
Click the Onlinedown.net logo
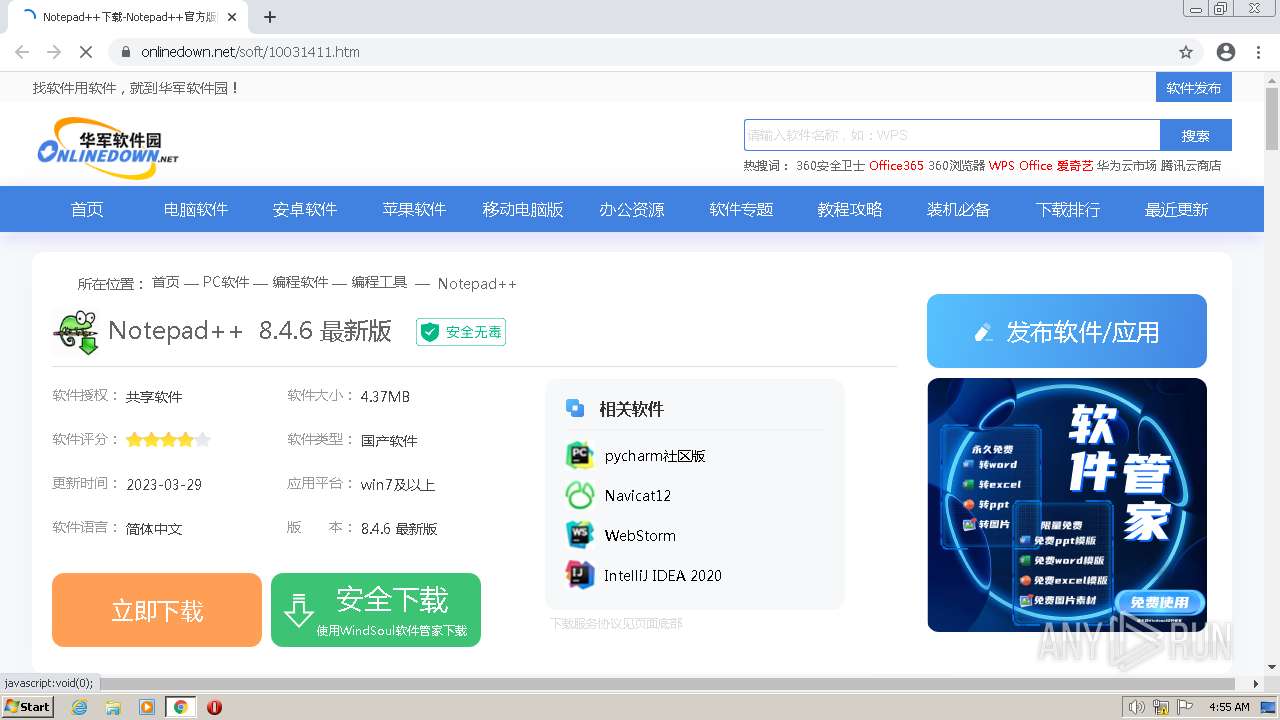108,148
